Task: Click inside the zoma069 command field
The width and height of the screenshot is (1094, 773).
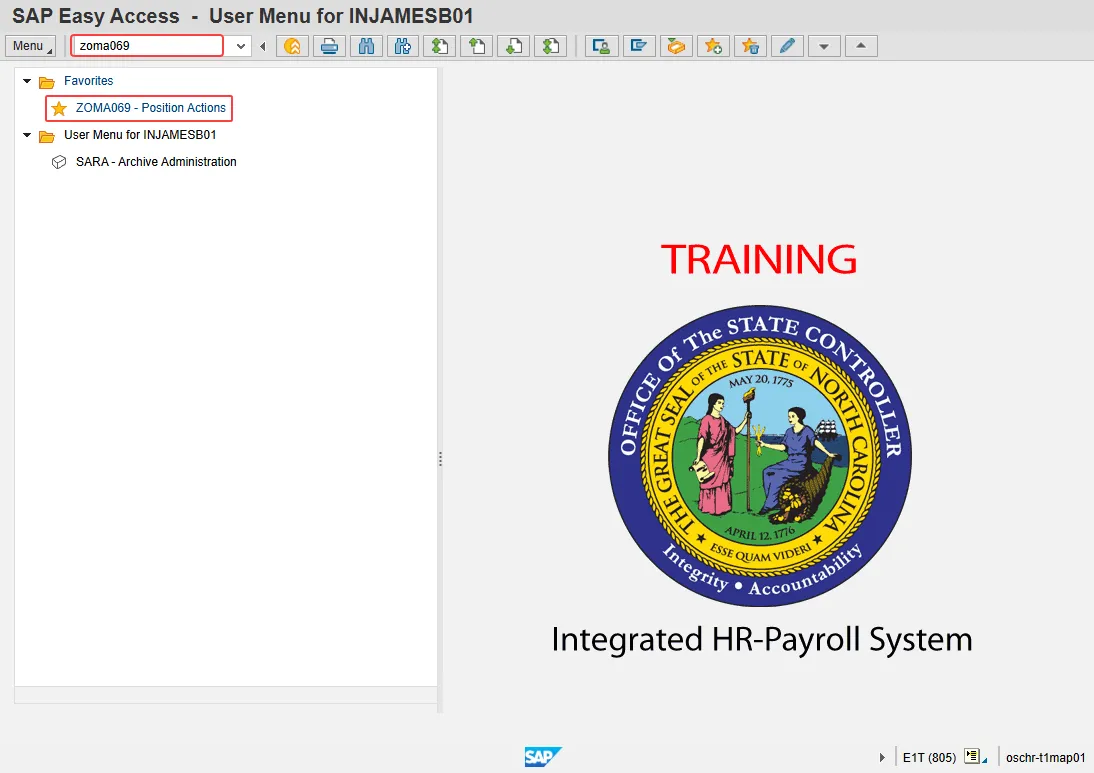Action: (x=145, y=45)
